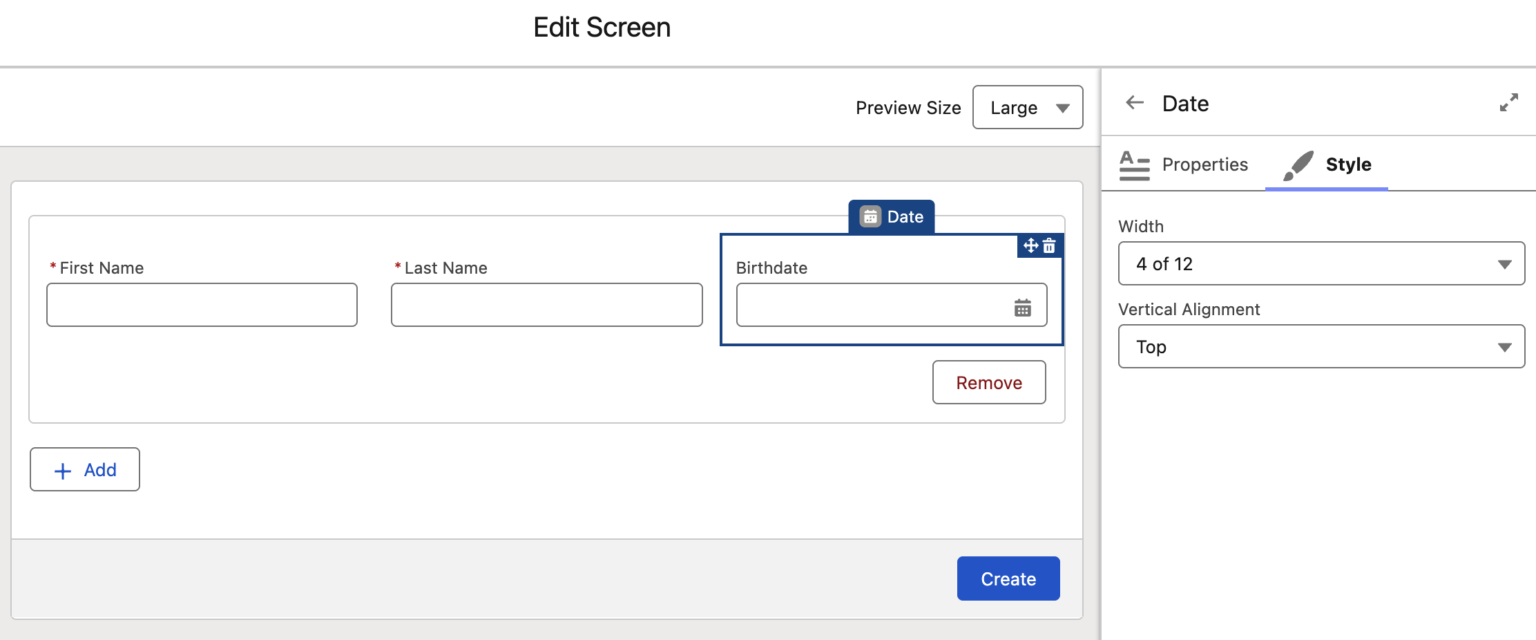Open the Width dropdown set to 4 of 12
The image size is (1536, 640).
click(1321, 263)
